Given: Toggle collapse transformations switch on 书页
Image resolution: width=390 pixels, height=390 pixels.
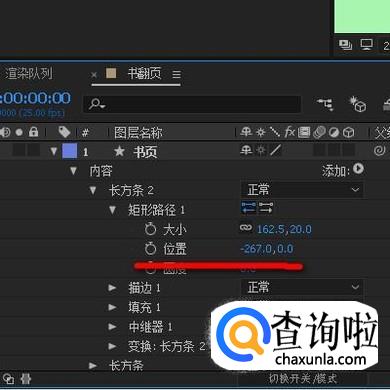Looking at the screenshot, I should (x=261, y=151).
